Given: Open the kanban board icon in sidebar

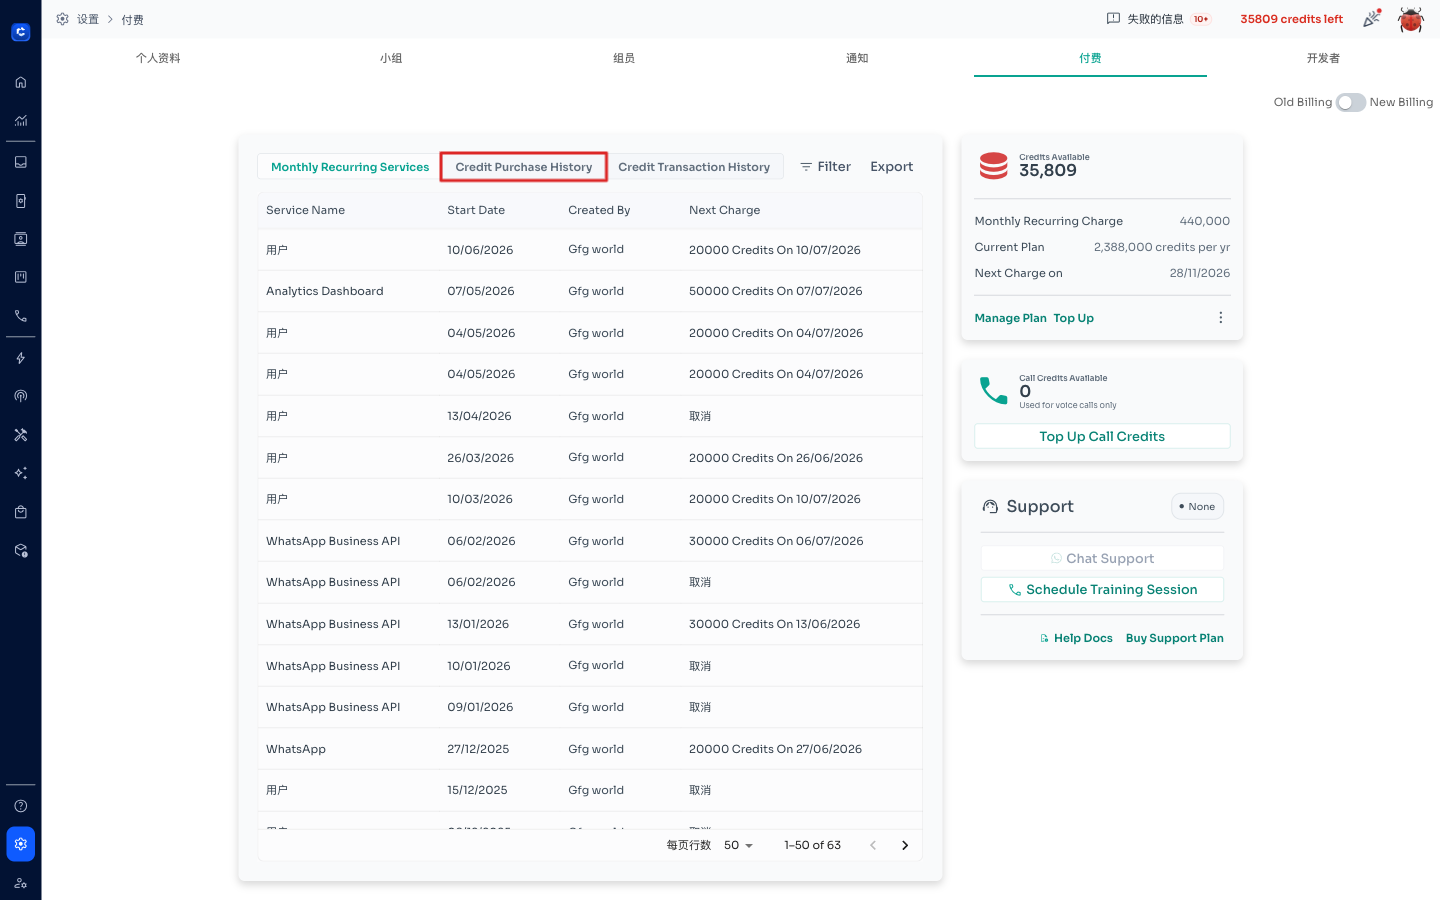Looking at the screenshot, I should [x=20, y=277].
